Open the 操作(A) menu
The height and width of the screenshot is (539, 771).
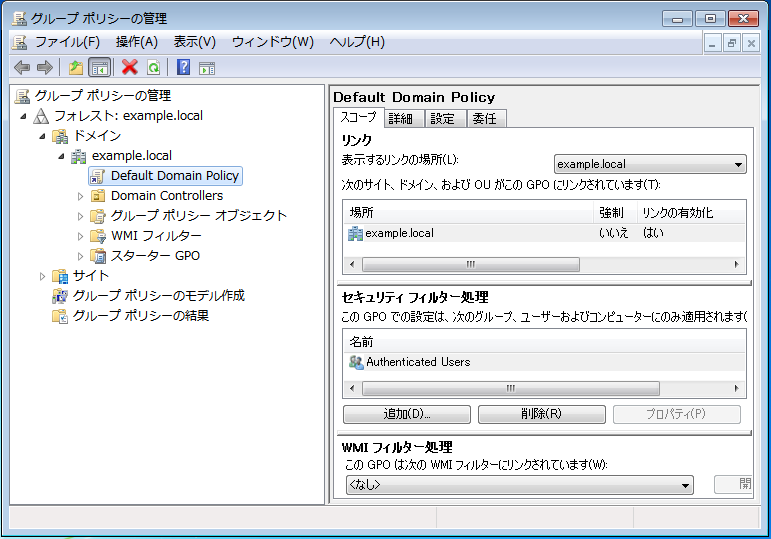click(137, 42)
